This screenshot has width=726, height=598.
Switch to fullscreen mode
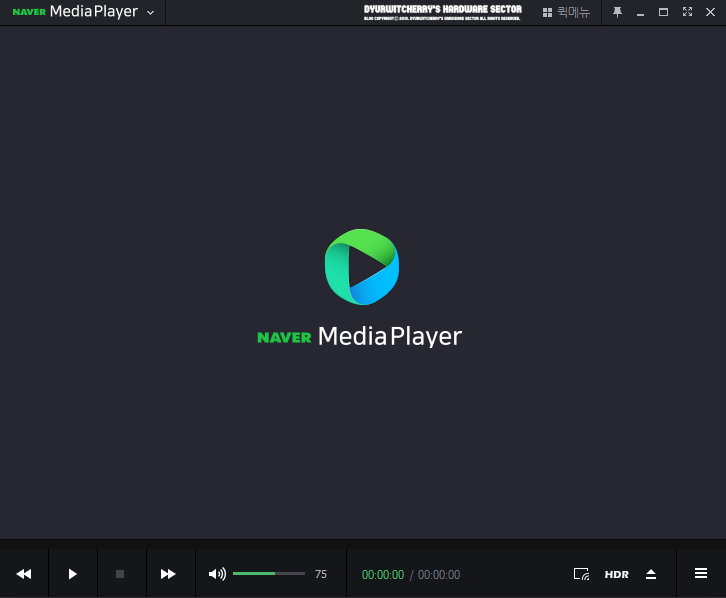[x=688, y=12]
